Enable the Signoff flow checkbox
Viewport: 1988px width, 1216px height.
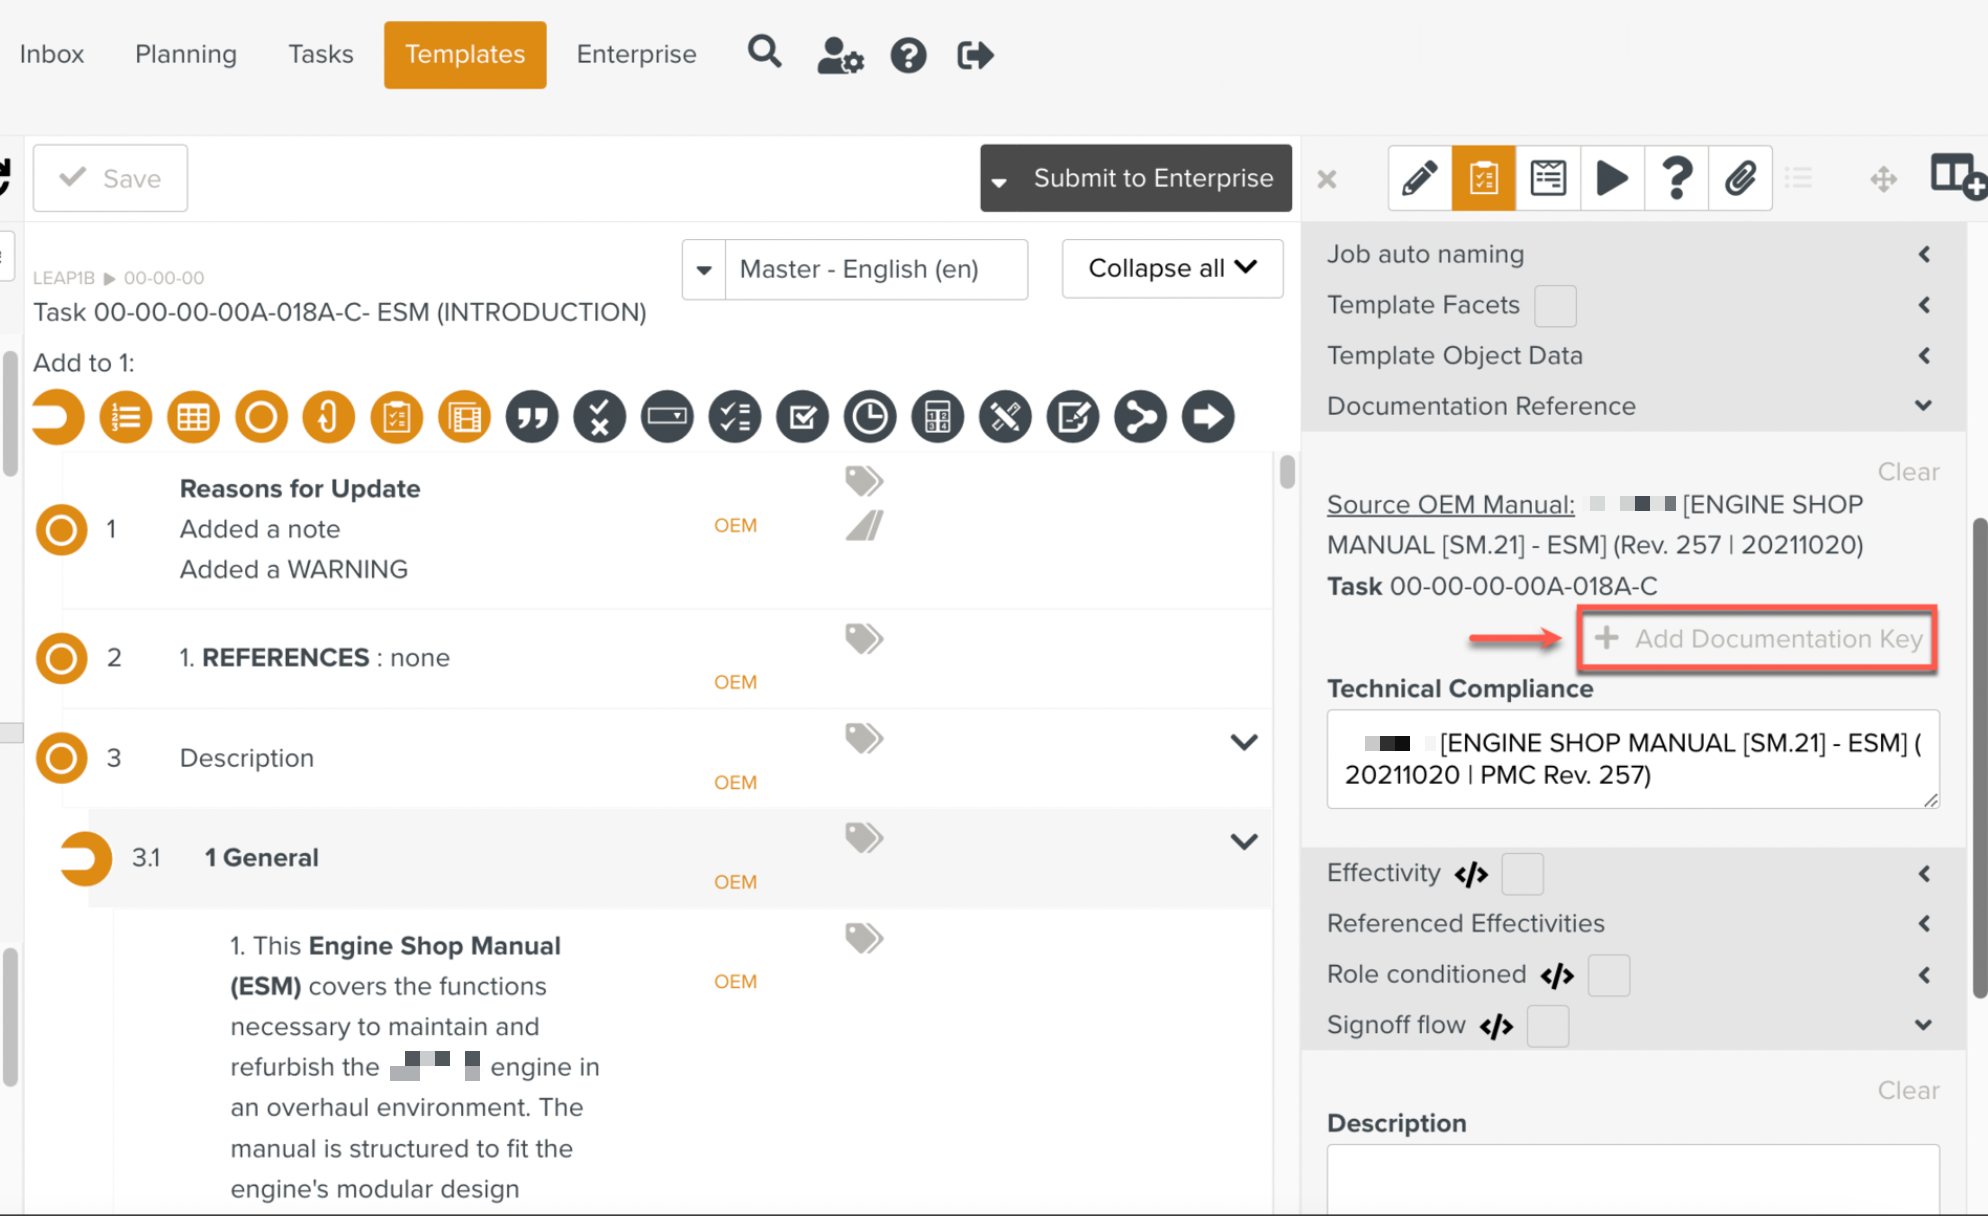pyautogui.click(x=1547, y=1026)
